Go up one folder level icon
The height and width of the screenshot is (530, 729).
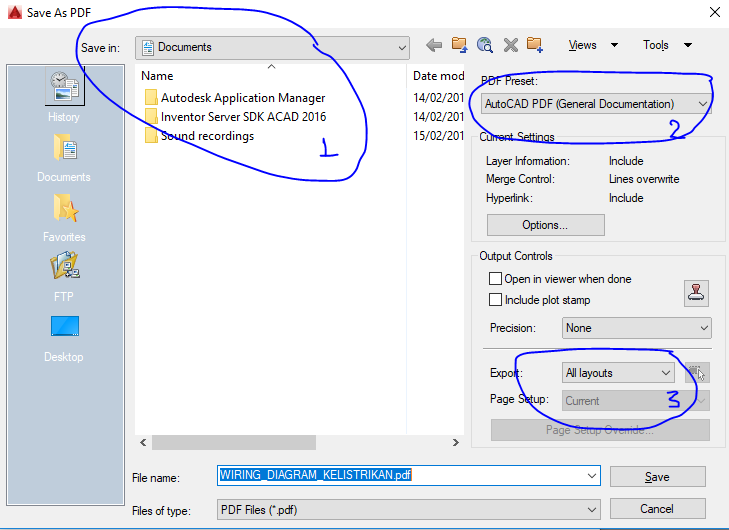459,45
